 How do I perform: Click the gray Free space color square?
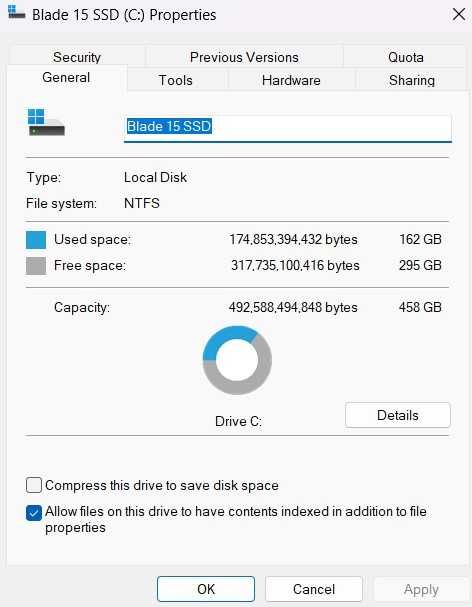(36, 266)
